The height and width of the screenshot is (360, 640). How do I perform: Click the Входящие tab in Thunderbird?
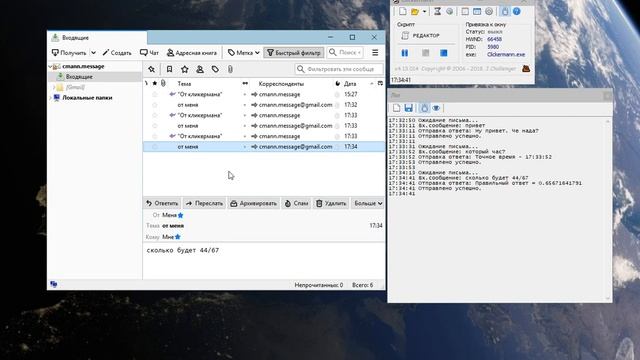(x=97, y=38)
